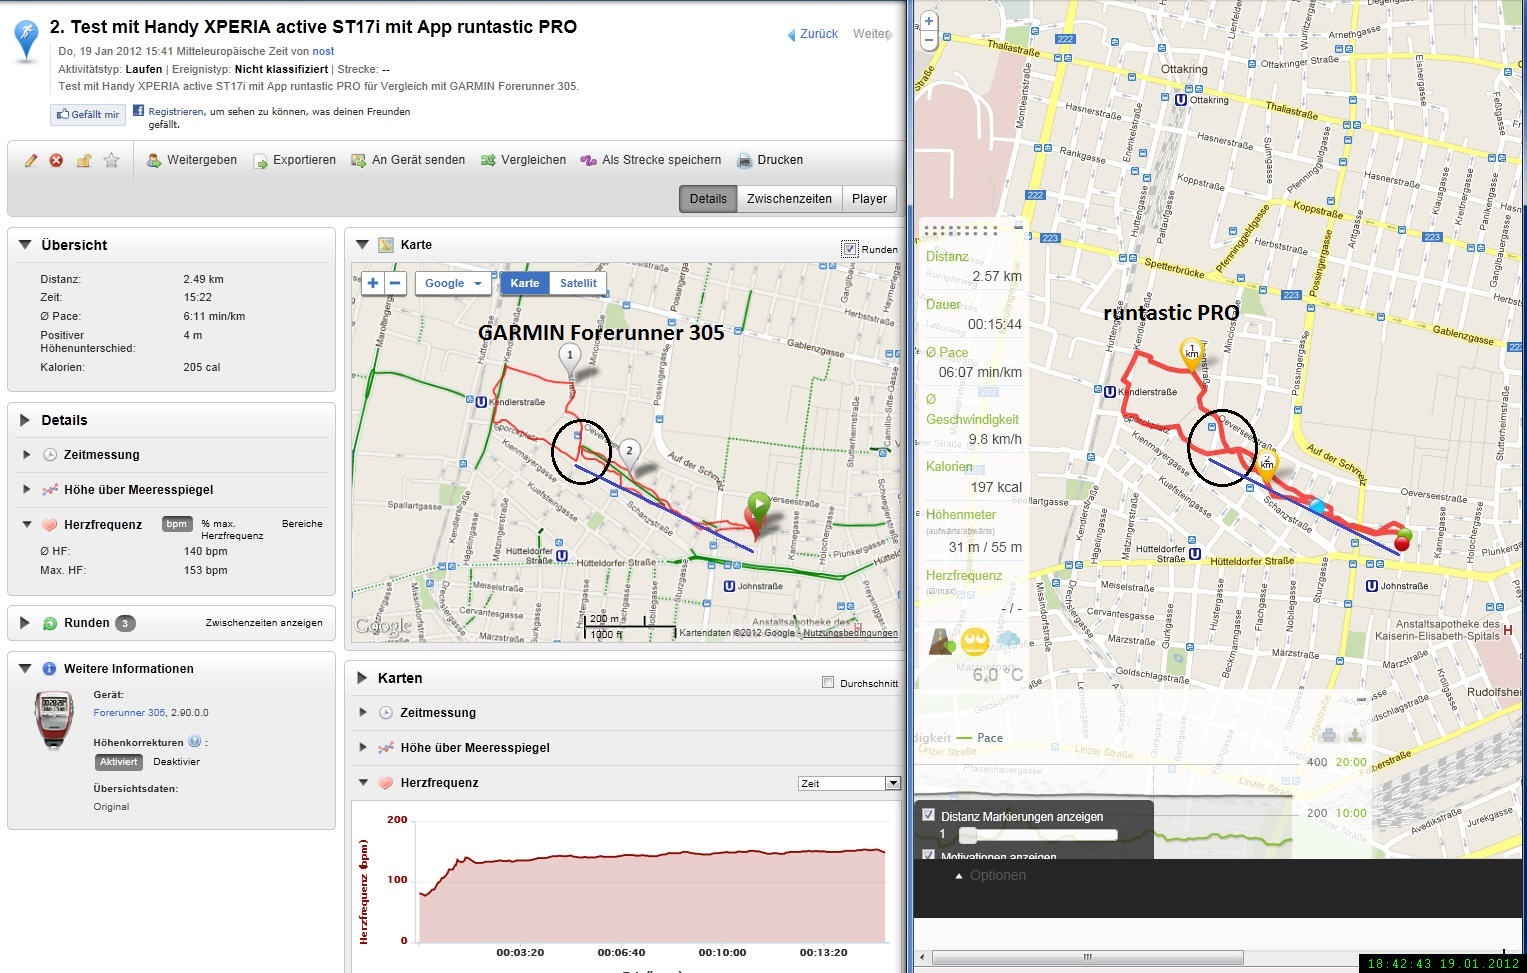Click the green start marker on Garmin map
Image resolution: width=1527 pixels, height=973 pixels.
click(759, 506)
